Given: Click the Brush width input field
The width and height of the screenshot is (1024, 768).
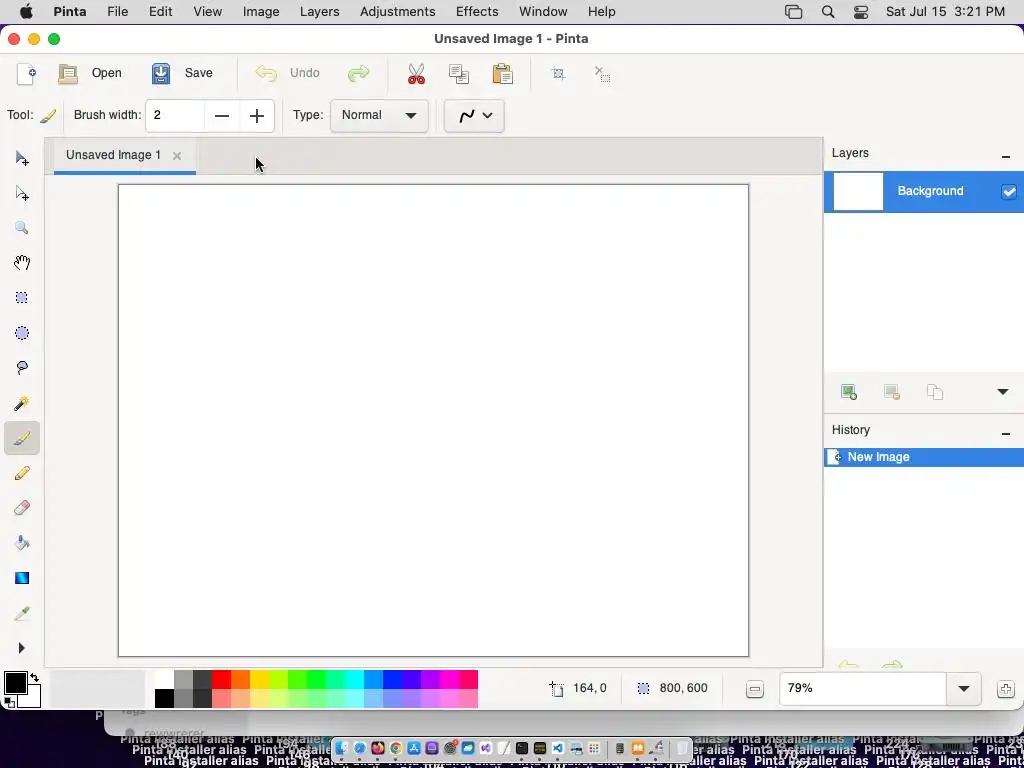Looking at the screenshot, I should coord(175,116).
